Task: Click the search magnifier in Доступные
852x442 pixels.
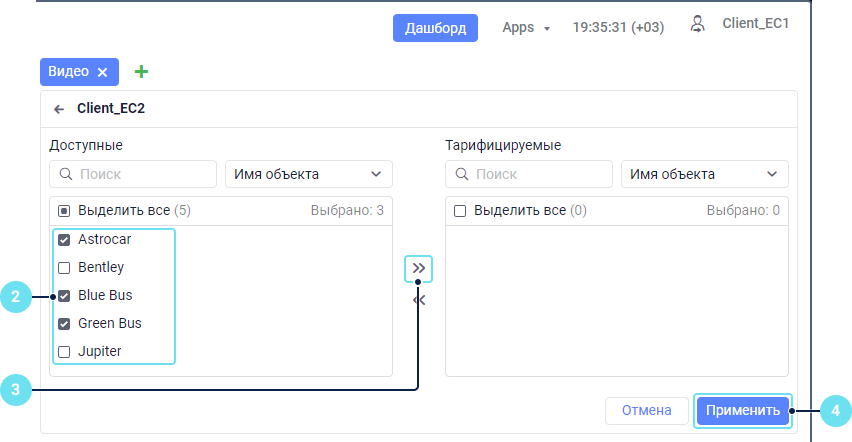Action: click(x=66, y=174)
